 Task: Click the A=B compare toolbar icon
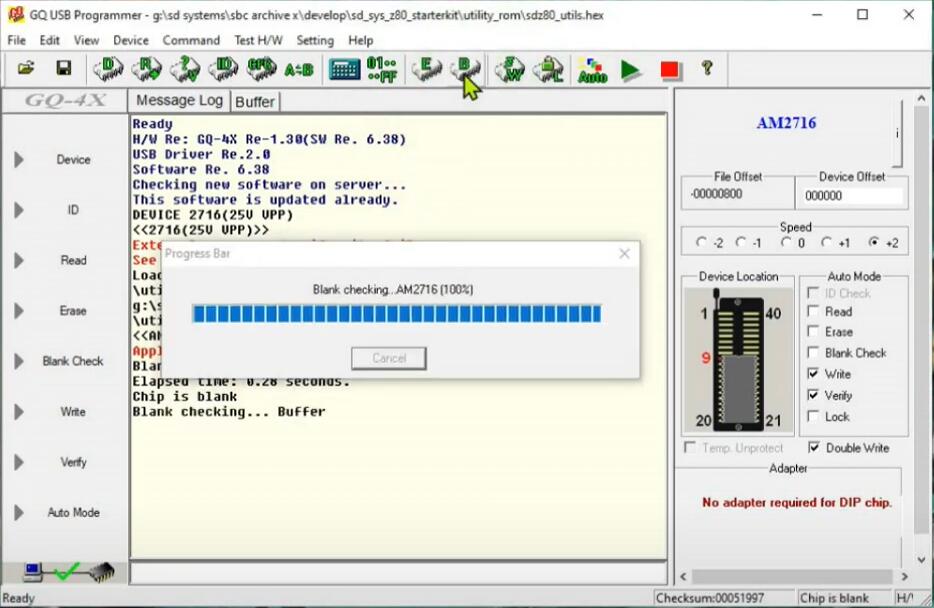[x=299, y=70]
